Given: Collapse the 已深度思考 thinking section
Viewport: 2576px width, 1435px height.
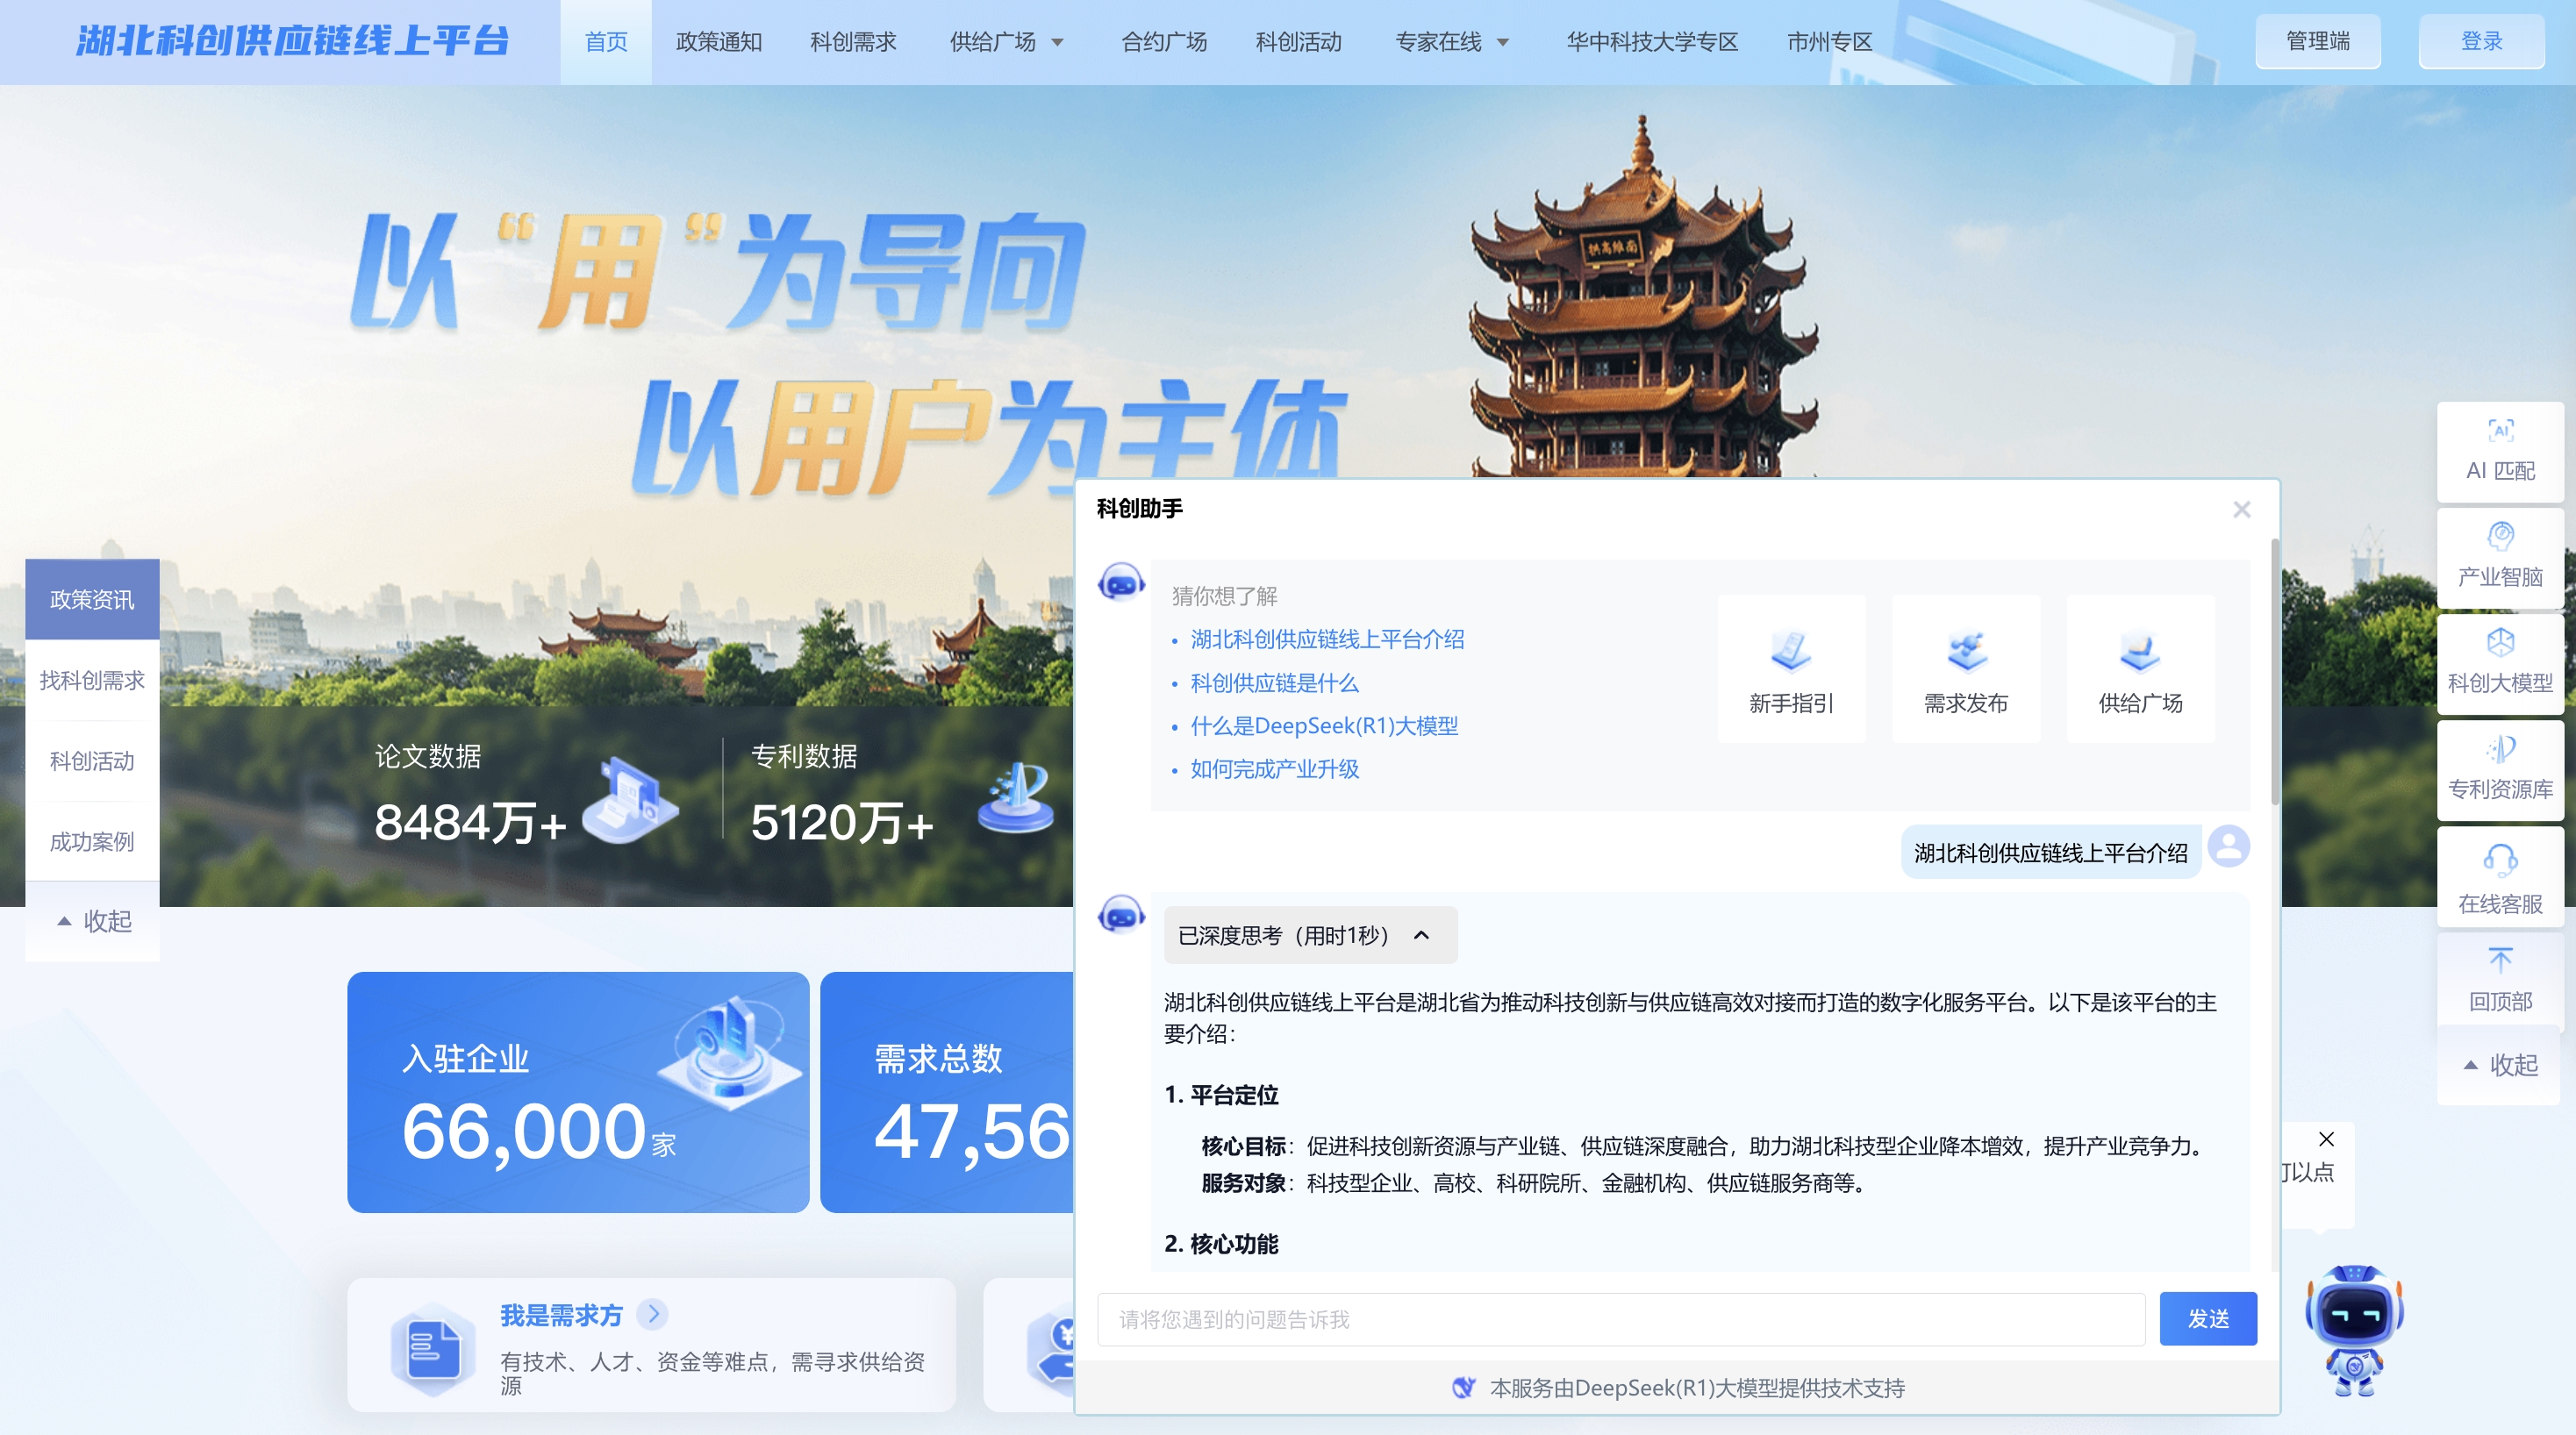Looking at the screenshot, I should tap(1421, 935).
